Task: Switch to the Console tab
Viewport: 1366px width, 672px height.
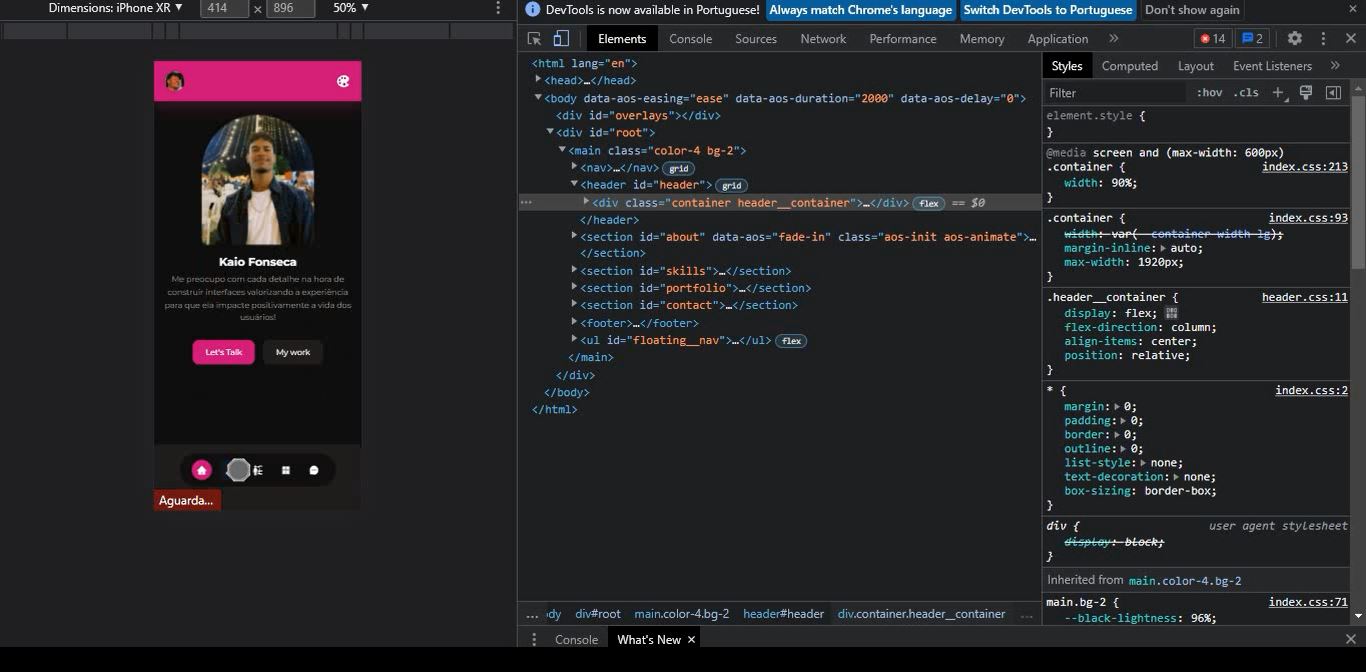Action: [691, 39]
